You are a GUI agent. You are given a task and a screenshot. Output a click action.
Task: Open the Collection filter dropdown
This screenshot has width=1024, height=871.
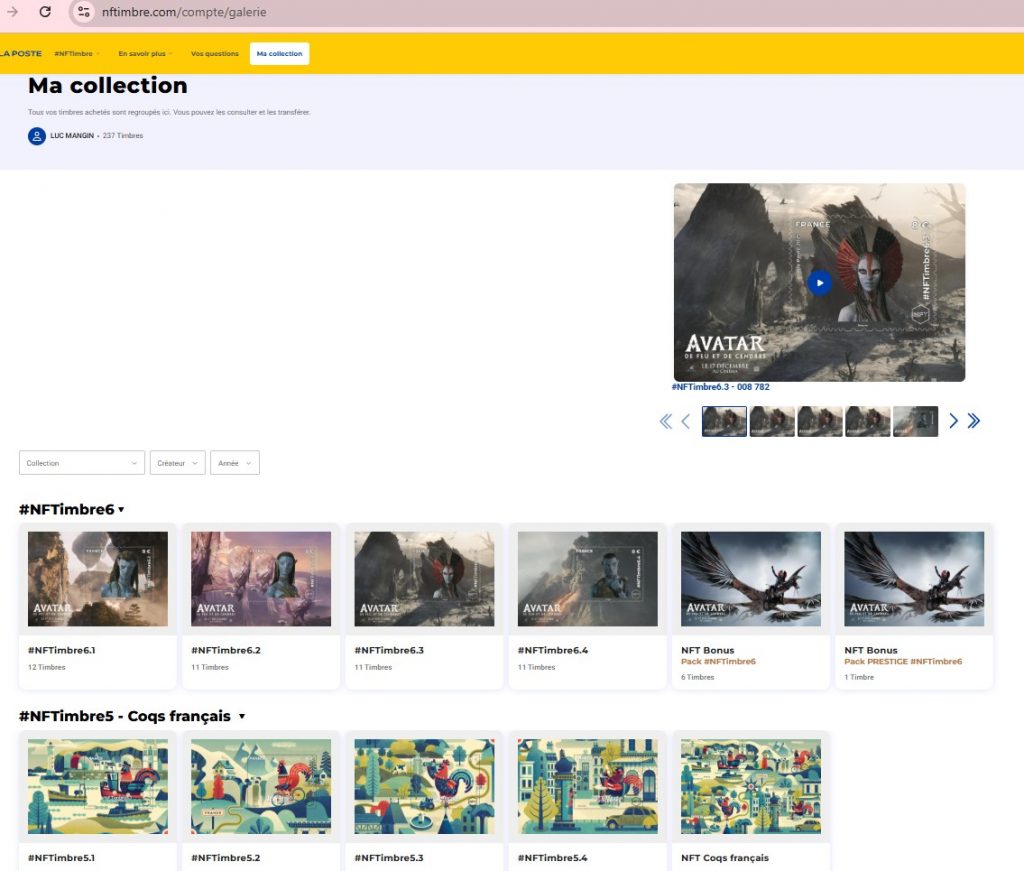tap(82, 463)
